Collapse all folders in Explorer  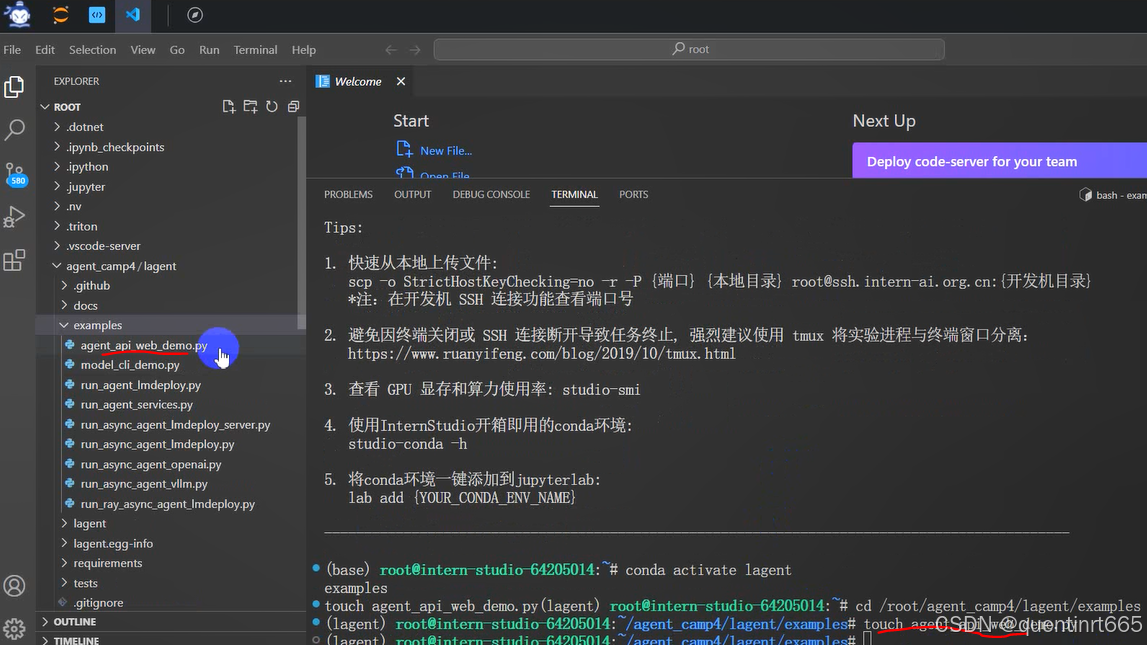(293, 107)
